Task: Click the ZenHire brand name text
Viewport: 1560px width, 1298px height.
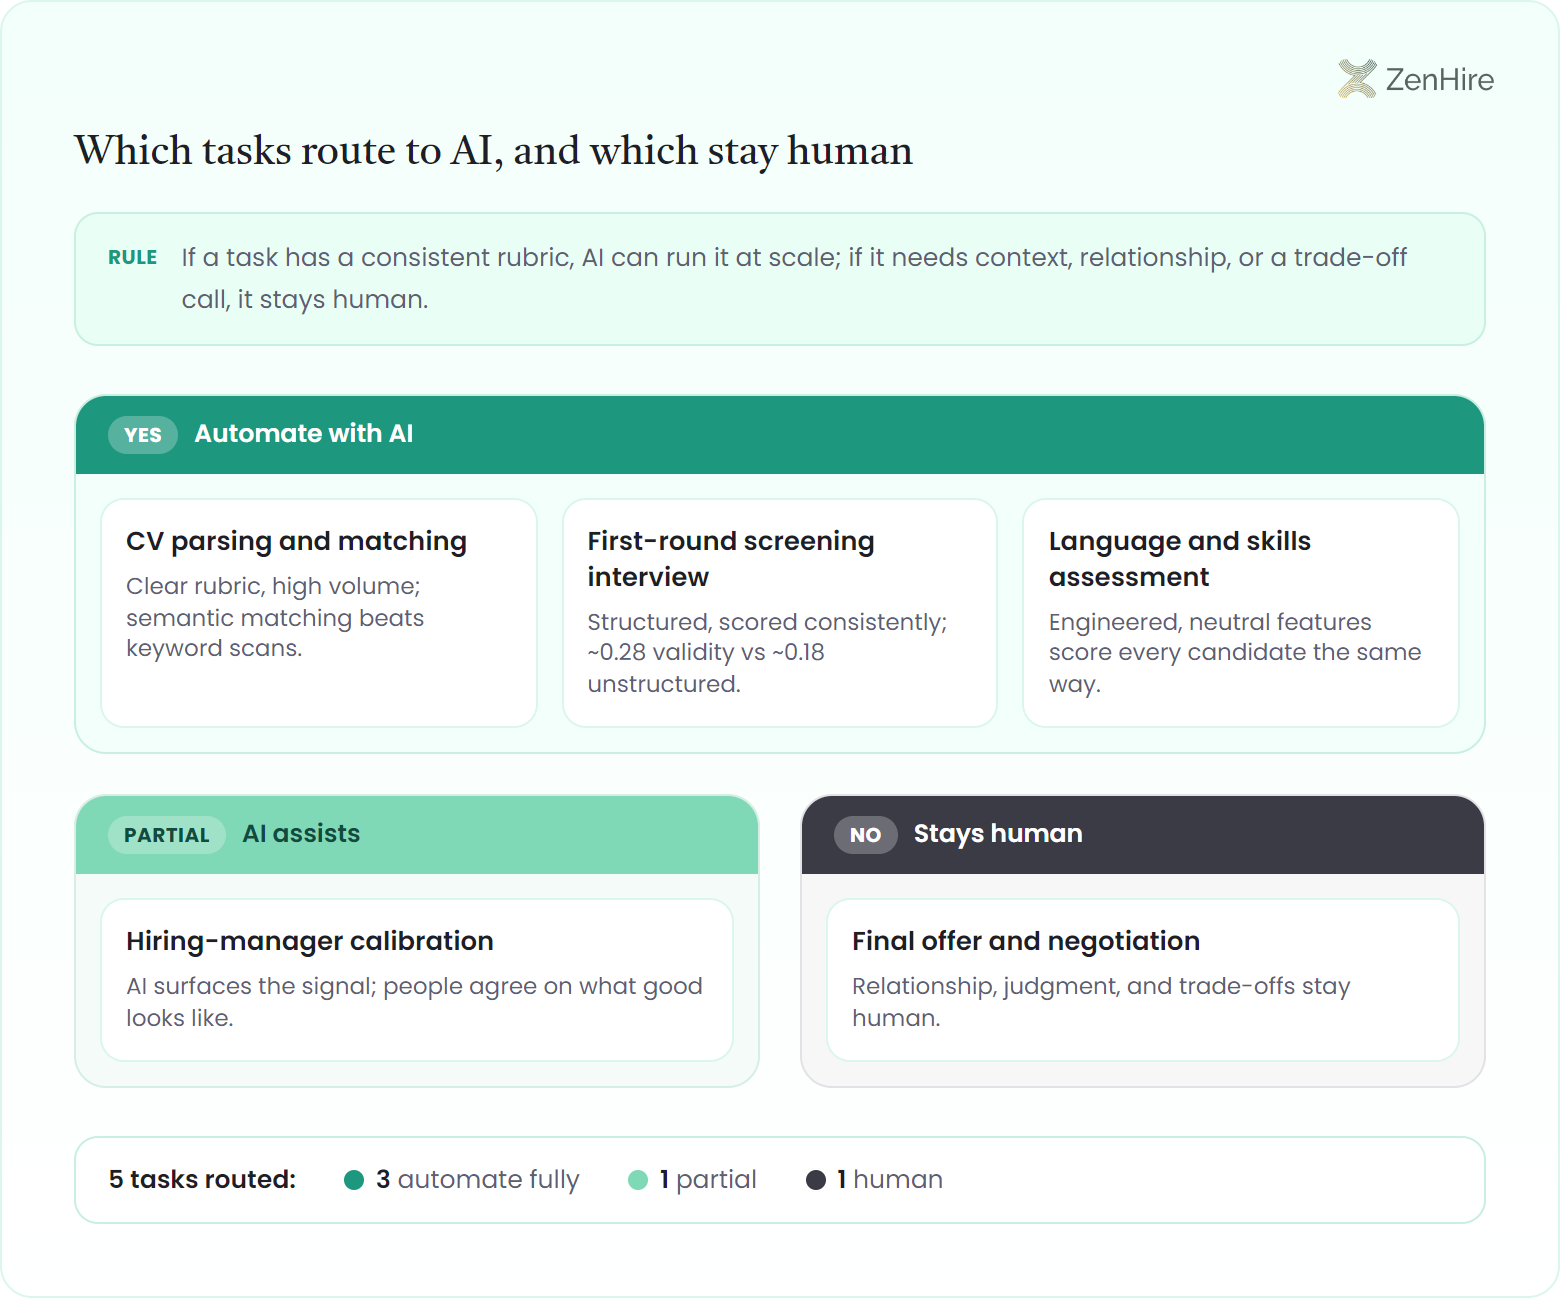Action: click(1439, 79)
